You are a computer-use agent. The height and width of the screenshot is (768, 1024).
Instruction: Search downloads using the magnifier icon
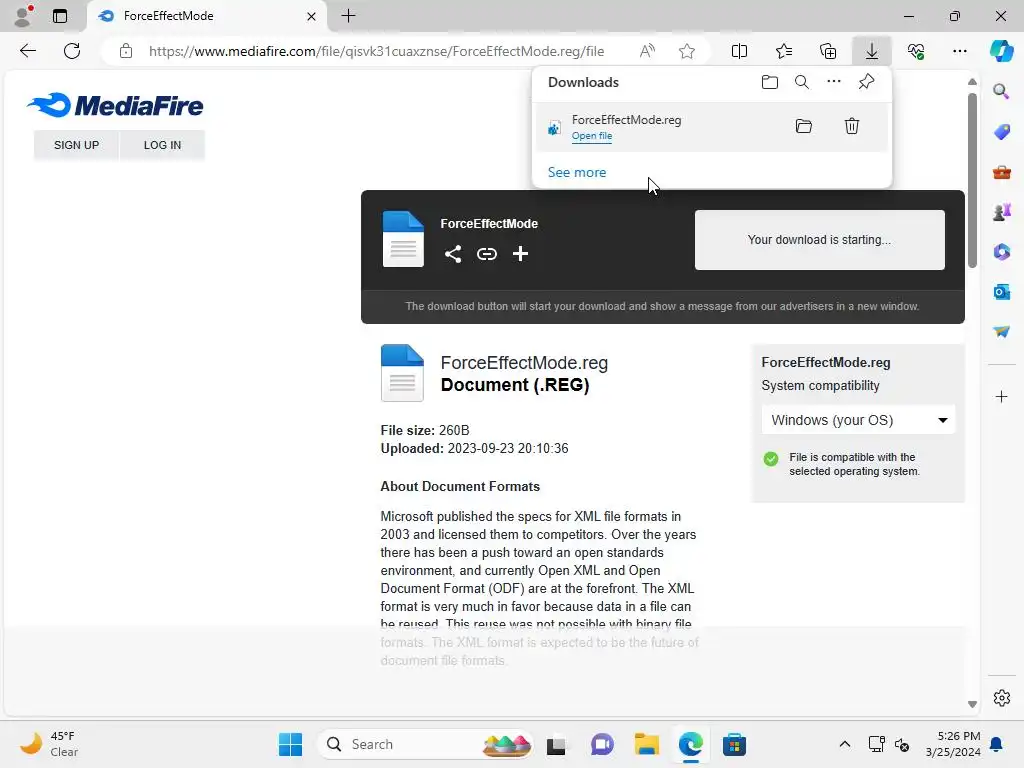(801, 82)
